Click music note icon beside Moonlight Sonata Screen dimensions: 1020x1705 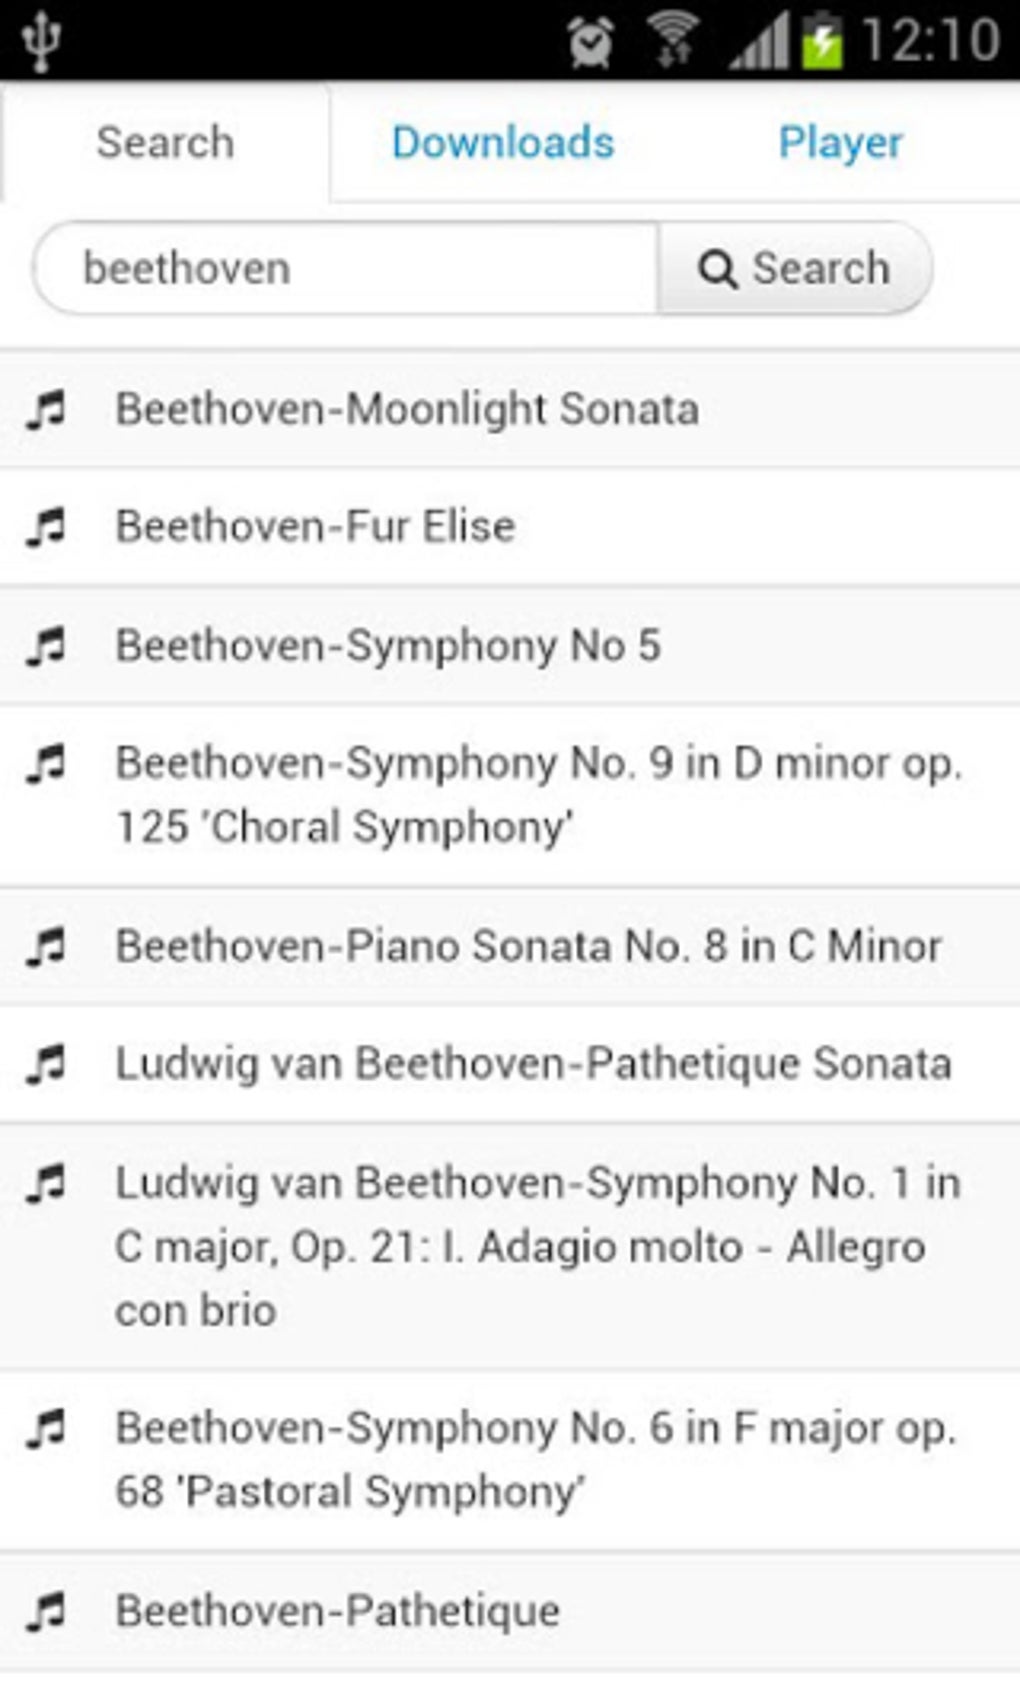coord(46,409)
